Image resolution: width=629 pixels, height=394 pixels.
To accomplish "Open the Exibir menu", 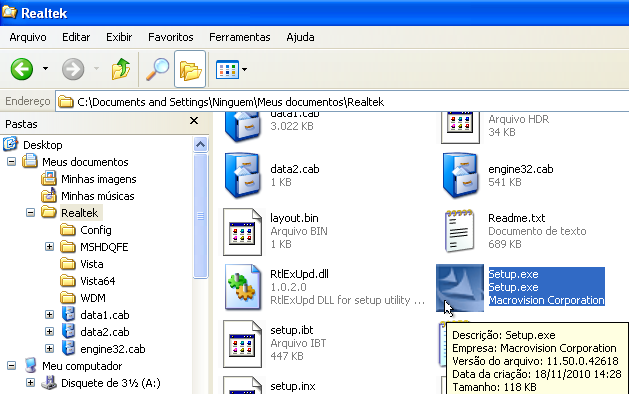I will [119, 37].
